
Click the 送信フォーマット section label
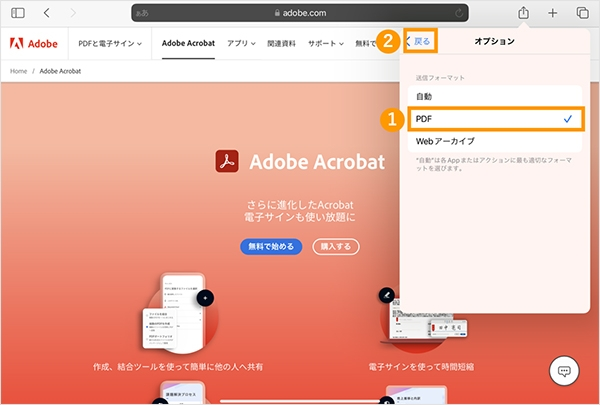(x=440, y=78)
